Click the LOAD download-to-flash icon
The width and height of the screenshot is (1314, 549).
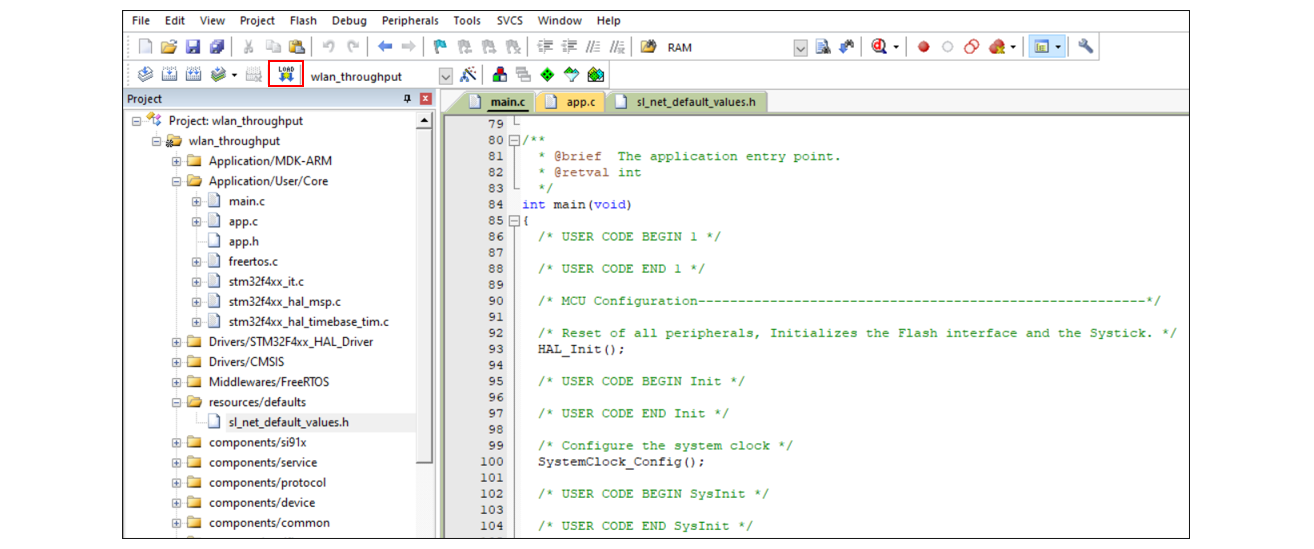(286, 75)
